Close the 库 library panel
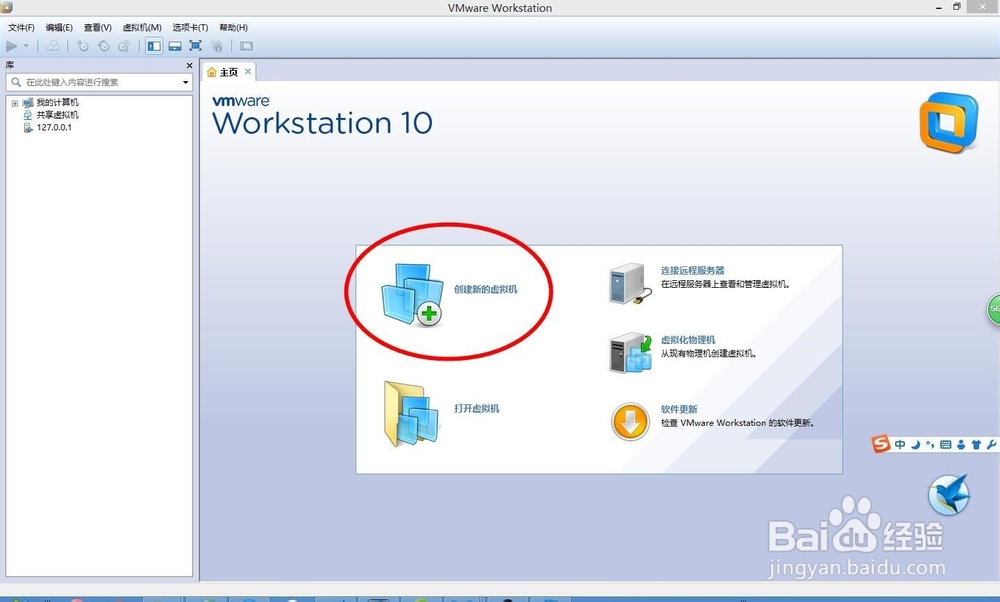Screen dimensions: 1000x602 click(x=189, y=65)
